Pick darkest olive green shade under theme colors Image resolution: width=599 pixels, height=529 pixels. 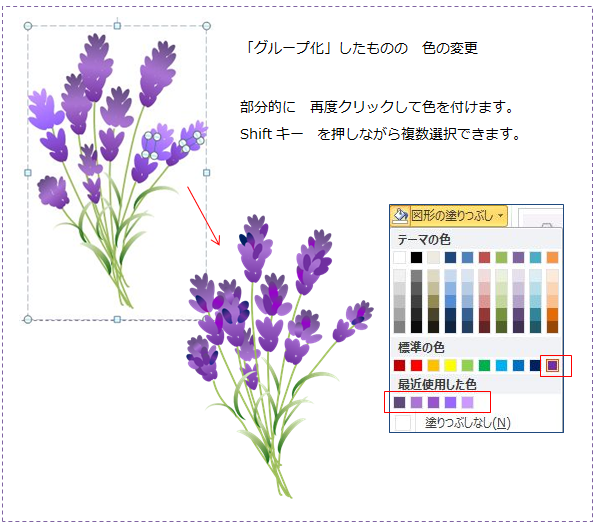point(501,327)
